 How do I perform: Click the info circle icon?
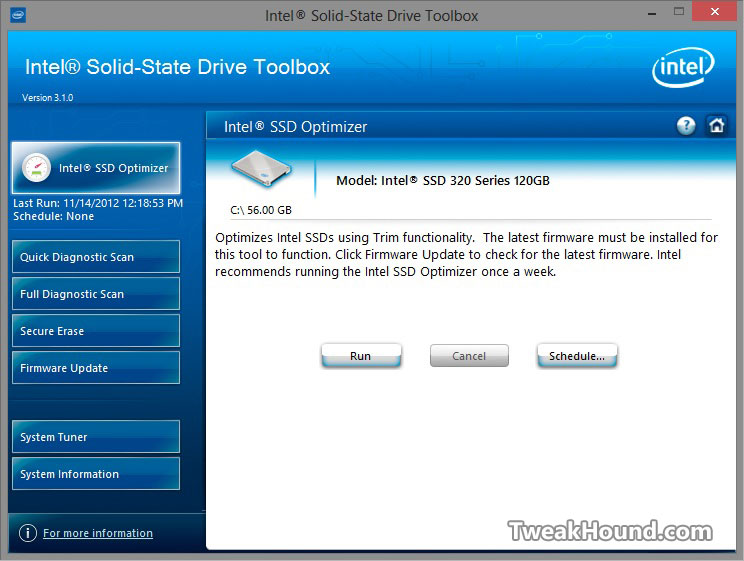coord(28,533)
